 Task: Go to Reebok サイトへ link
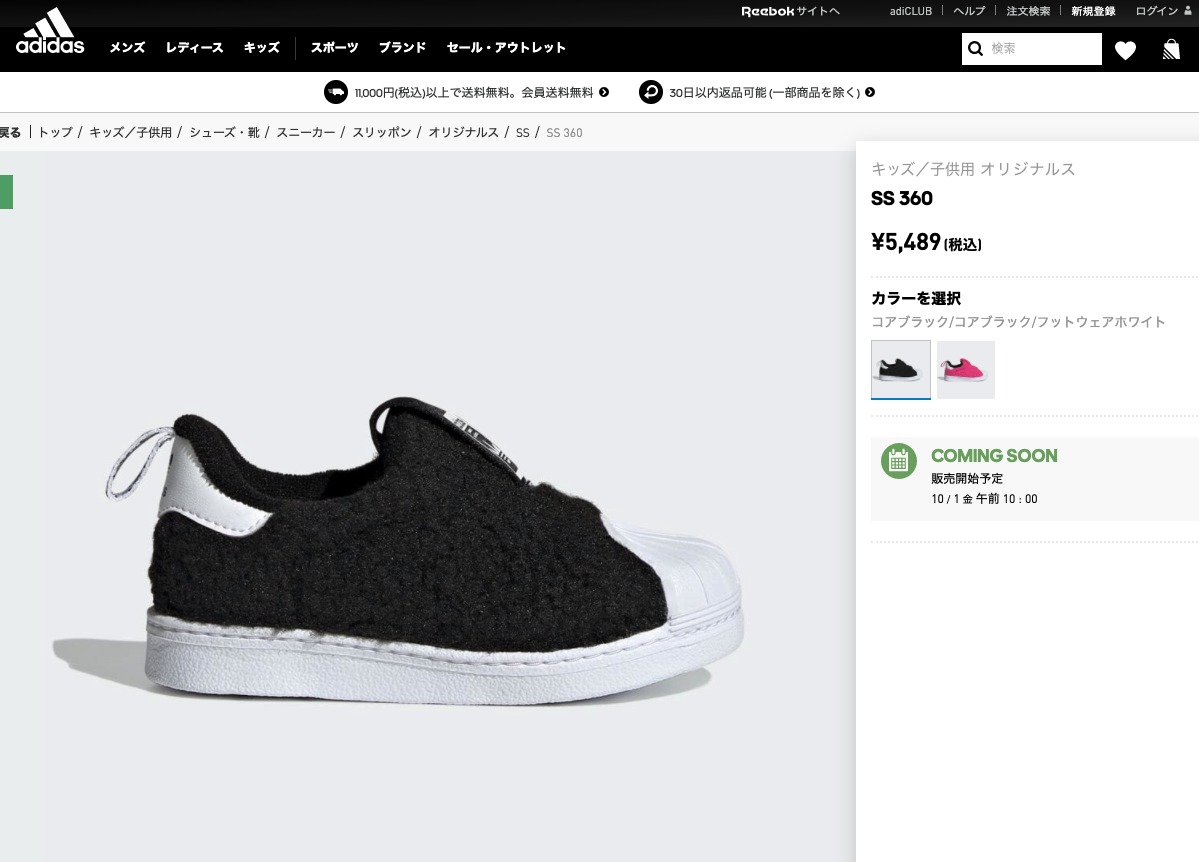[790, 11]
